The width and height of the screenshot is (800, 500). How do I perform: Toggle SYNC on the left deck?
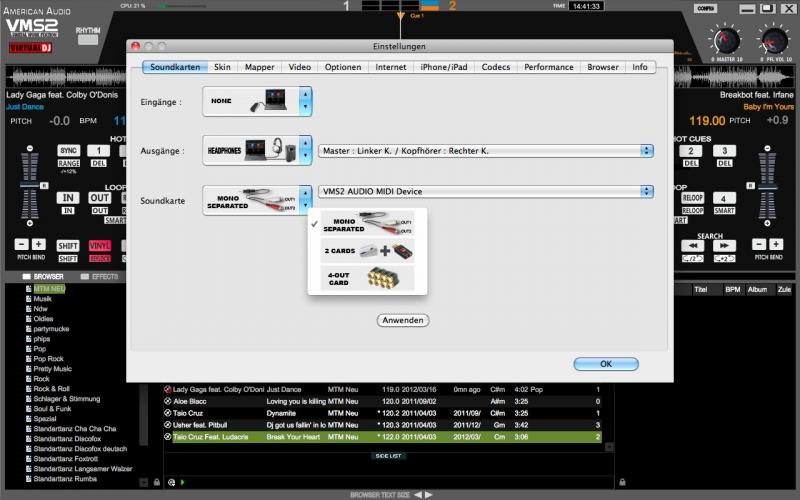click(x=68, y=150)
